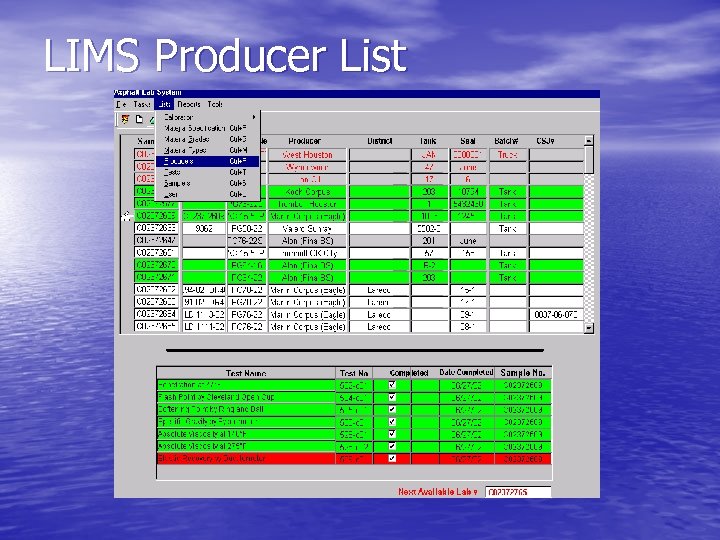The height and width of the screenshot is (540, 720).
Task: Select Samples from the Lists menu
Action: coord(208,183)
